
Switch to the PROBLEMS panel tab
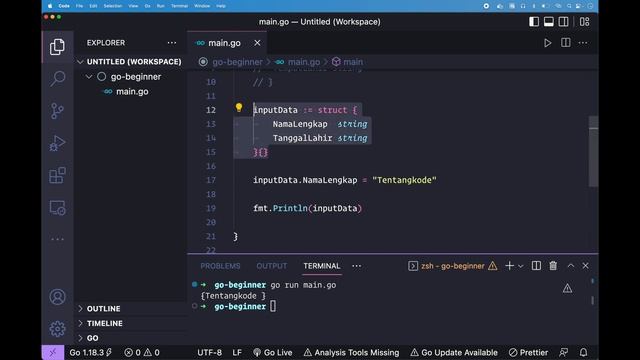pos(220,266)
